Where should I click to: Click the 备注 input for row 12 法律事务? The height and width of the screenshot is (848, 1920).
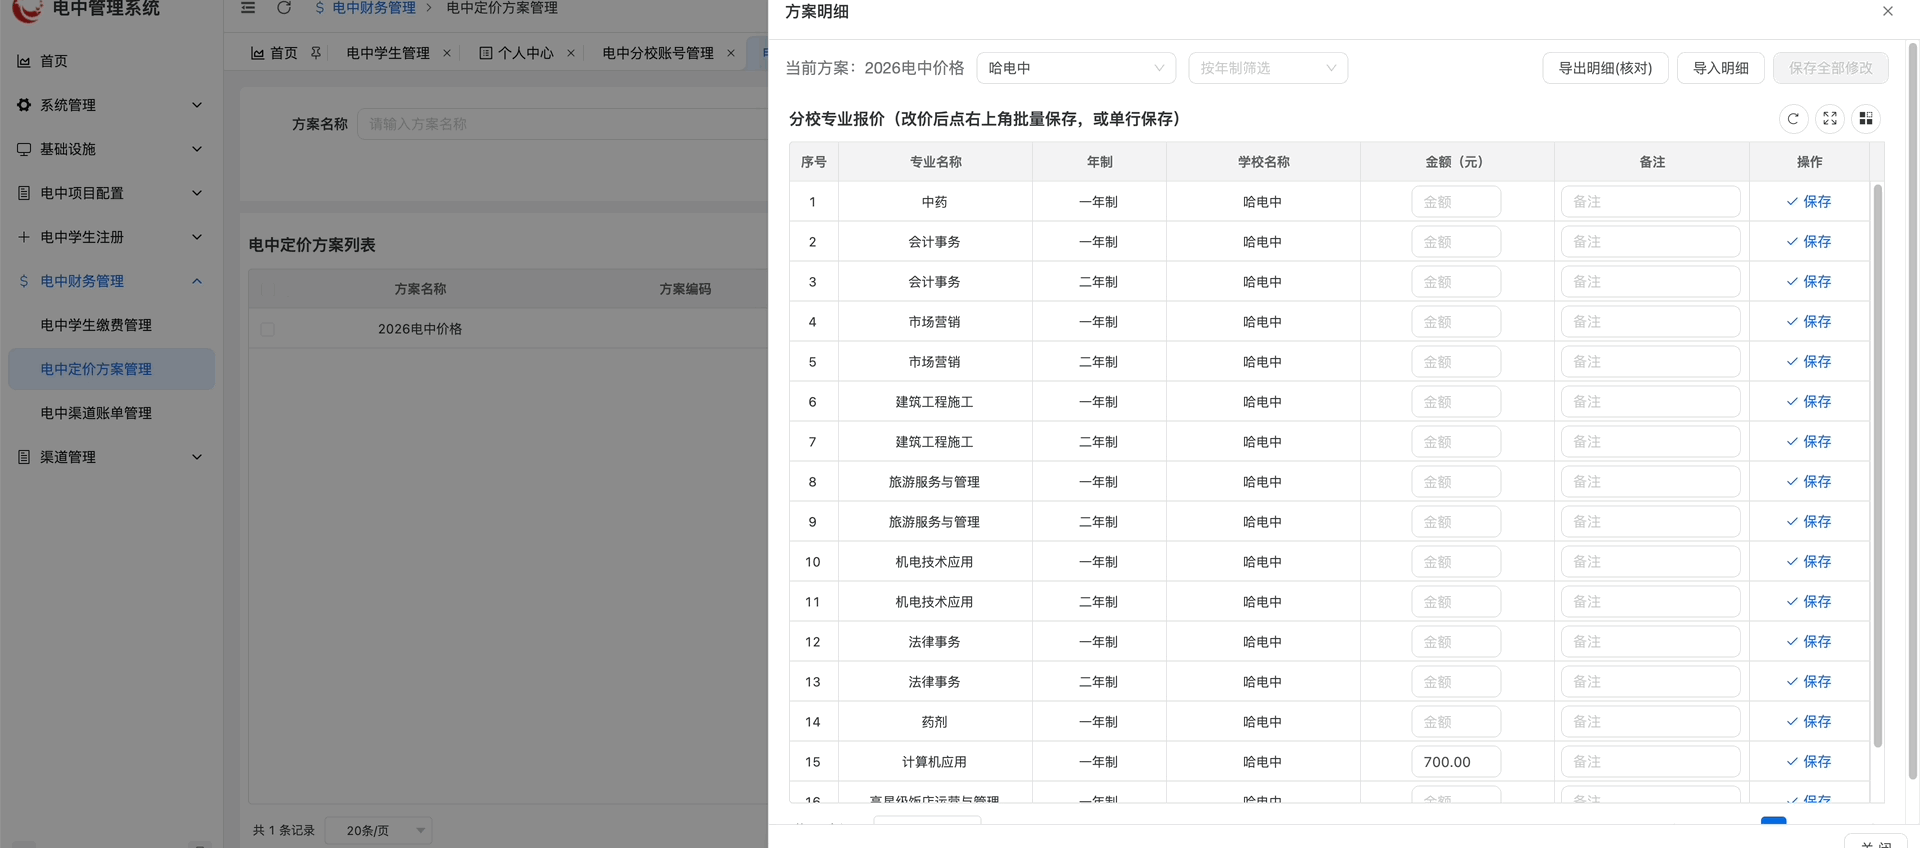1650,642
